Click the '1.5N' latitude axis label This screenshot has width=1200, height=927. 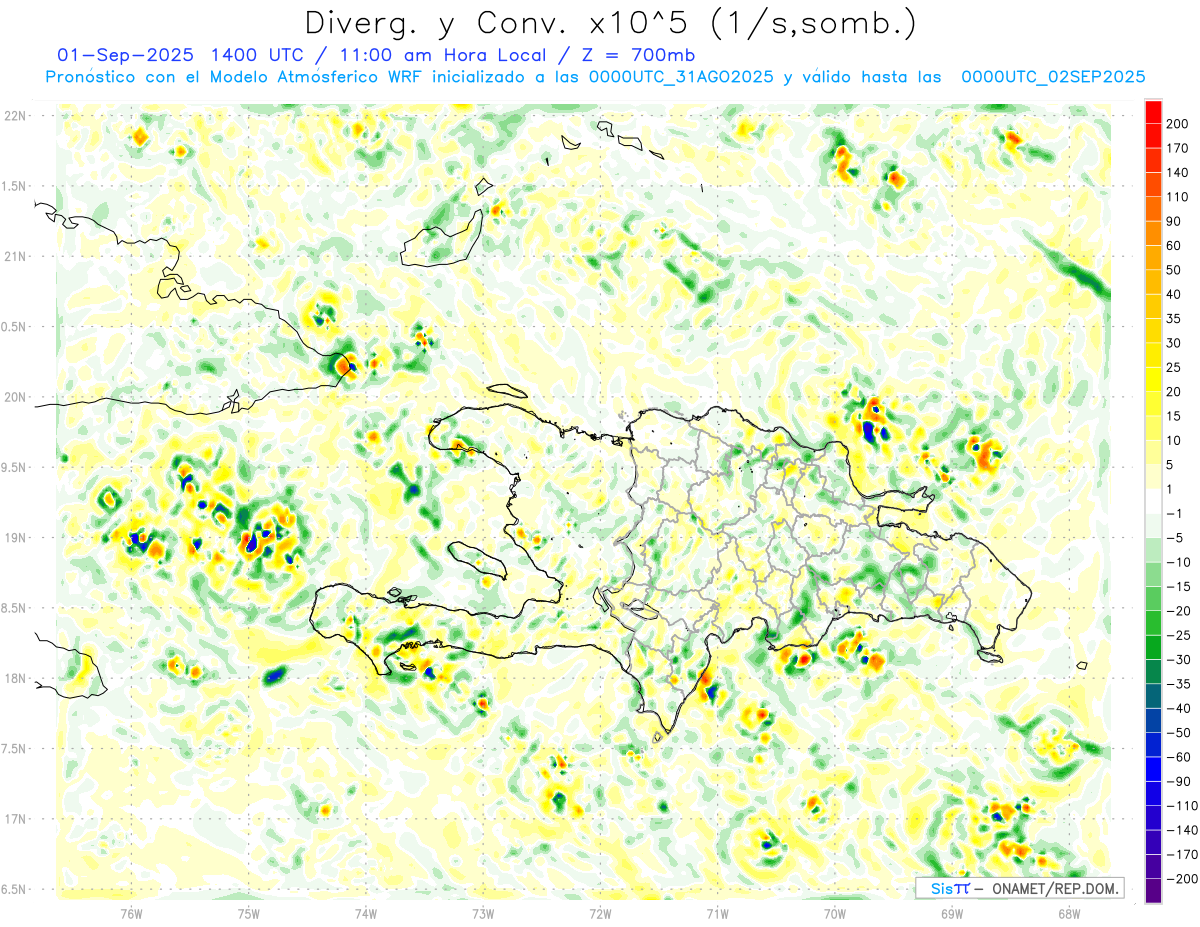15,186
